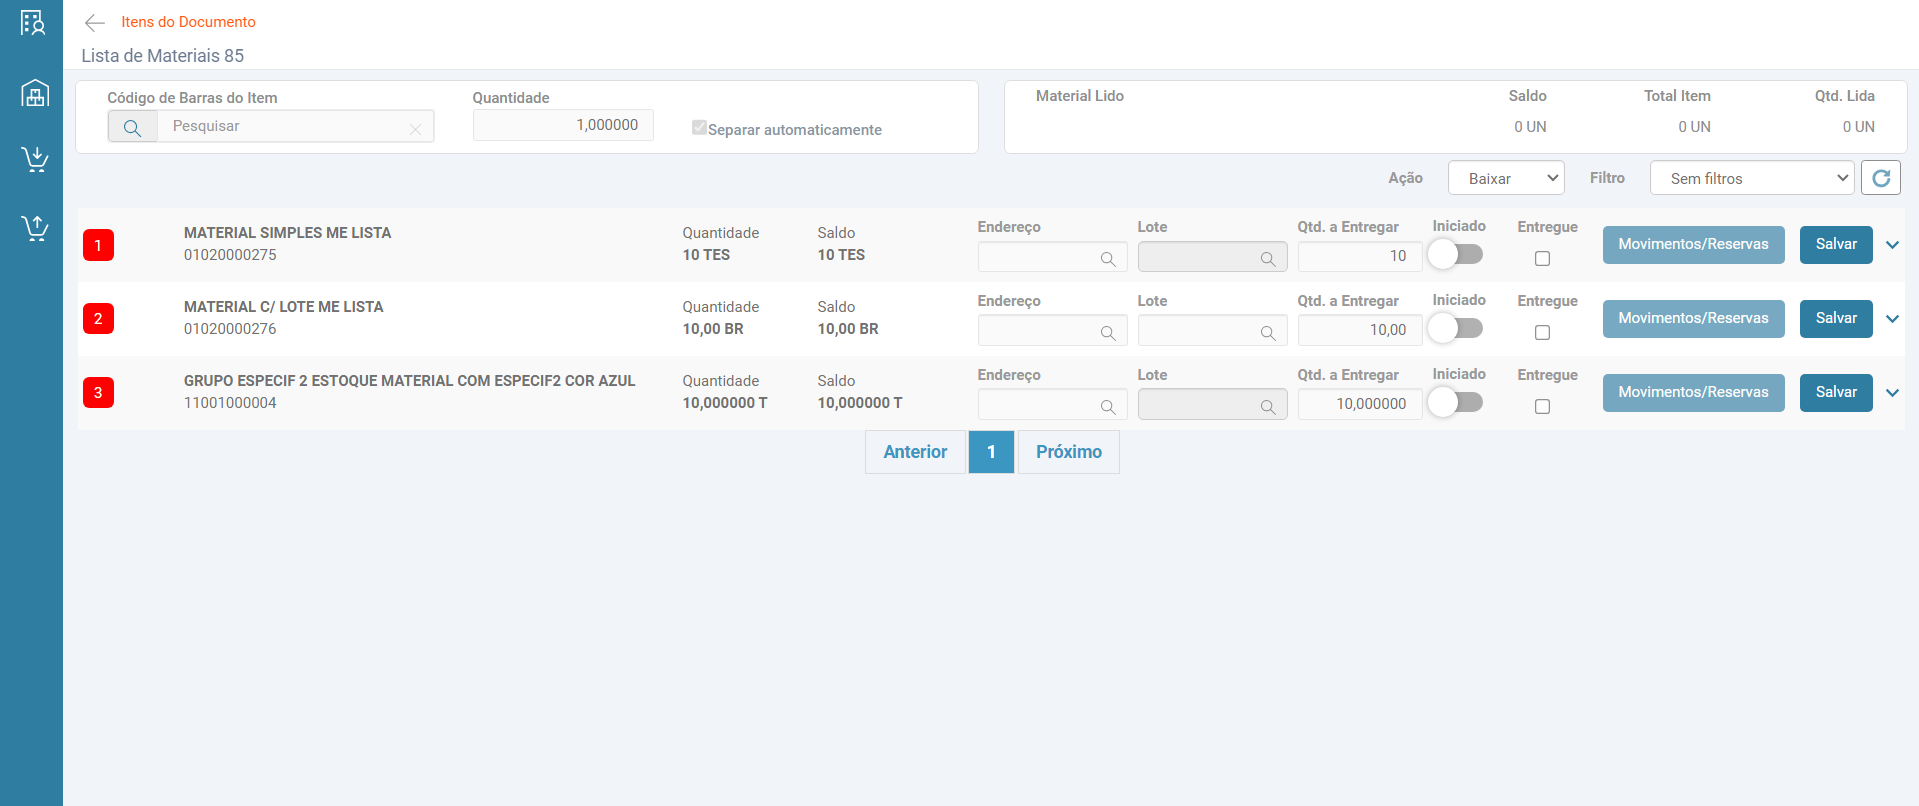The image size is (1919, 806).
Task: Click the cart download sidebar icon
Action: 35,159
